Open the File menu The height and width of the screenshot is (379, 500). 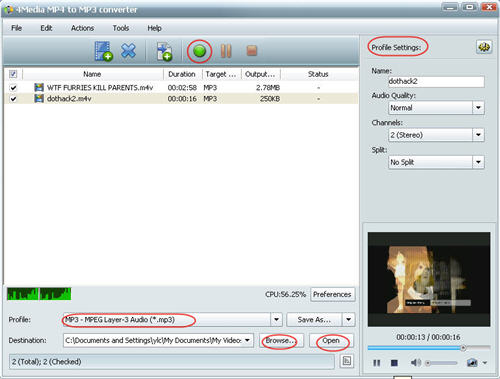coord(16,28)
